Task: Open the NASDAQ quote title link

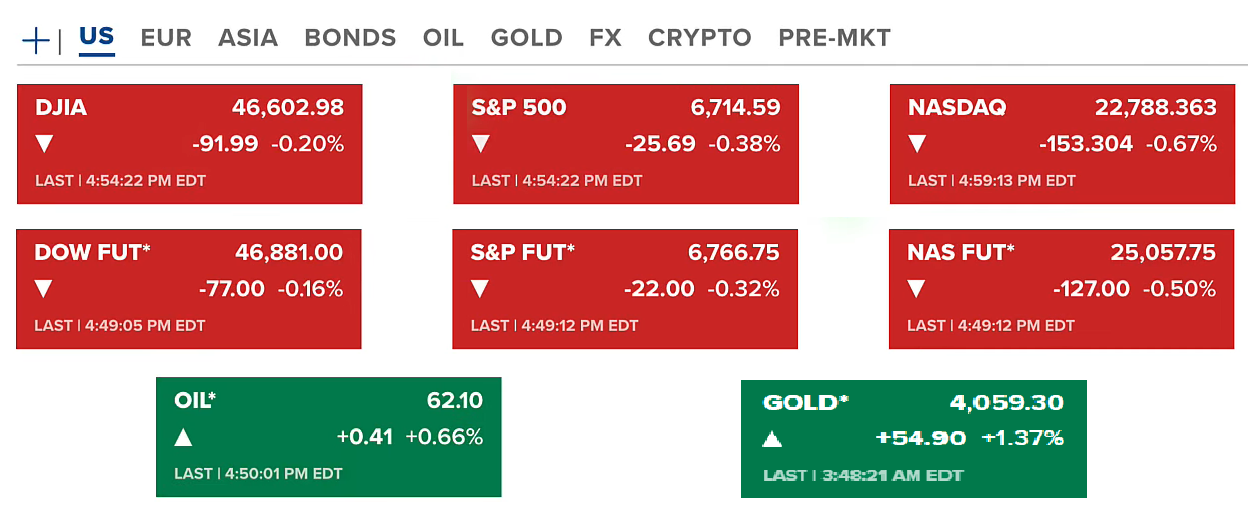Action: [957, 108]
